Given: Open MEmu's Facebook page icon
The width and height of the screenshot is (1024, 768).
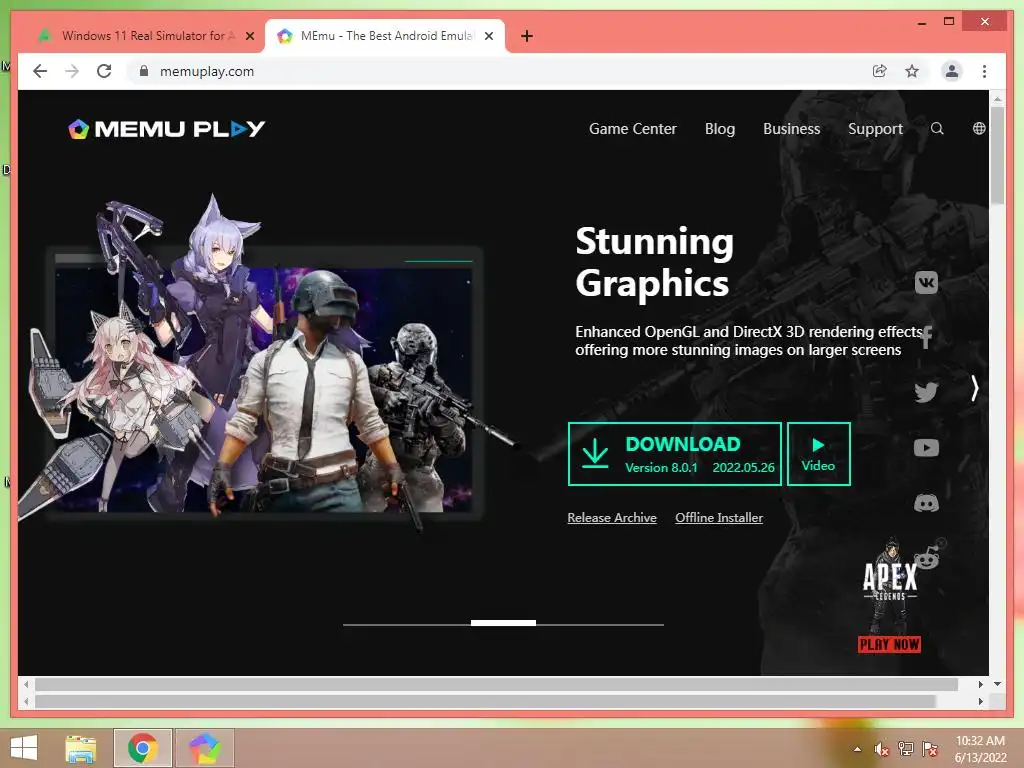Looking at the screenshot, I should [x=926, y=338].
